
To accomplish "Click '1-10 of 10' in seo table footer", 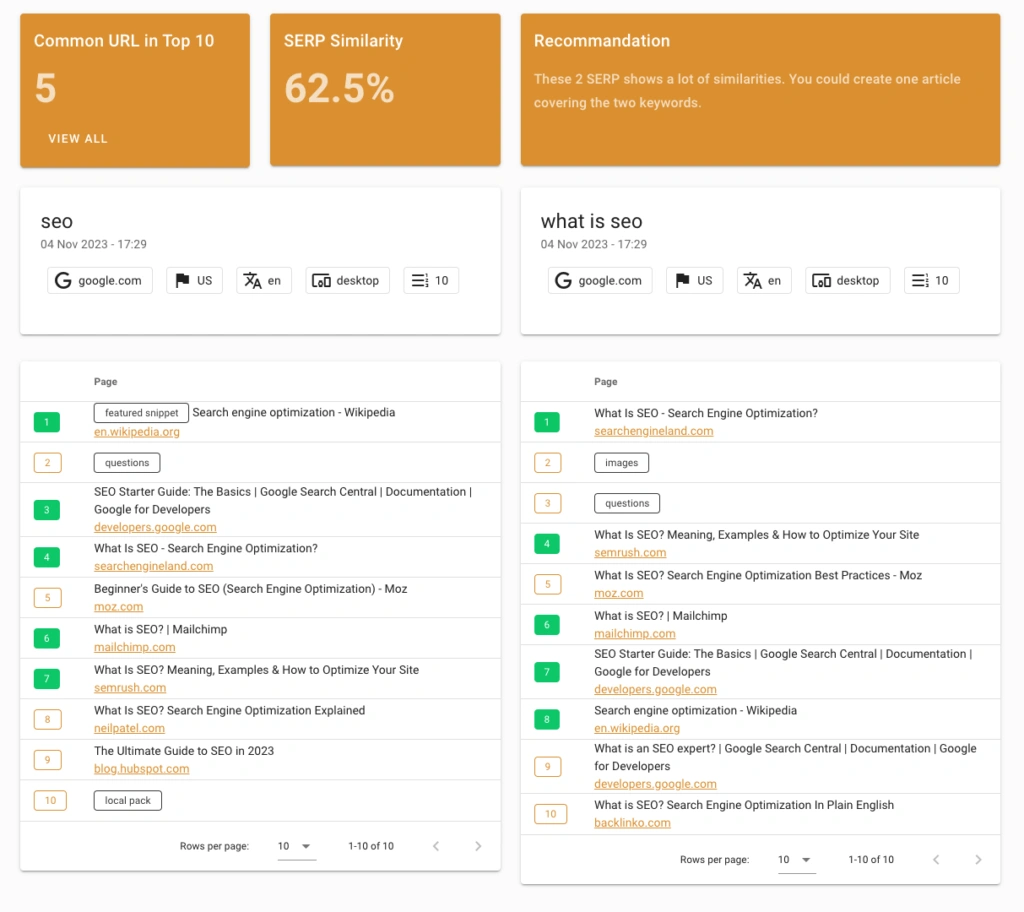I will click(371, 846).
